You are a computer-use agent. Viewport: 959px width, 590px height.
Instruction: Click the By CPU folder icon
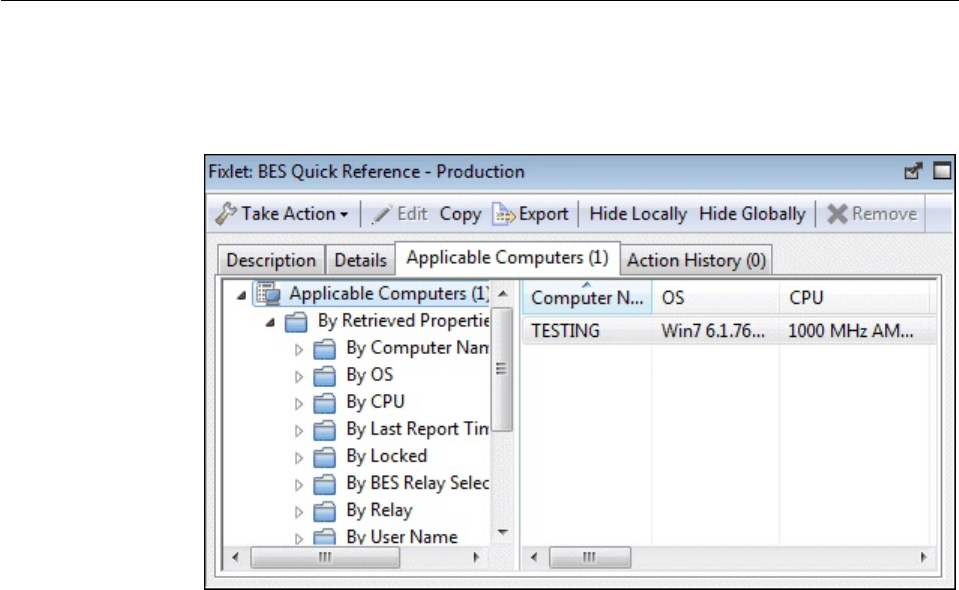click(x=325, y=402)
